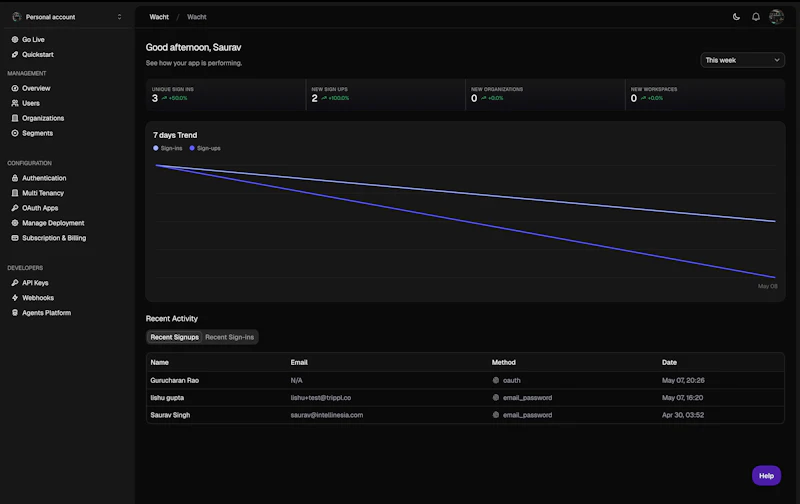This screenshot has width=800, height=504.
Task: Click the Authentication lock icon
Action: [x=15, y=178]
